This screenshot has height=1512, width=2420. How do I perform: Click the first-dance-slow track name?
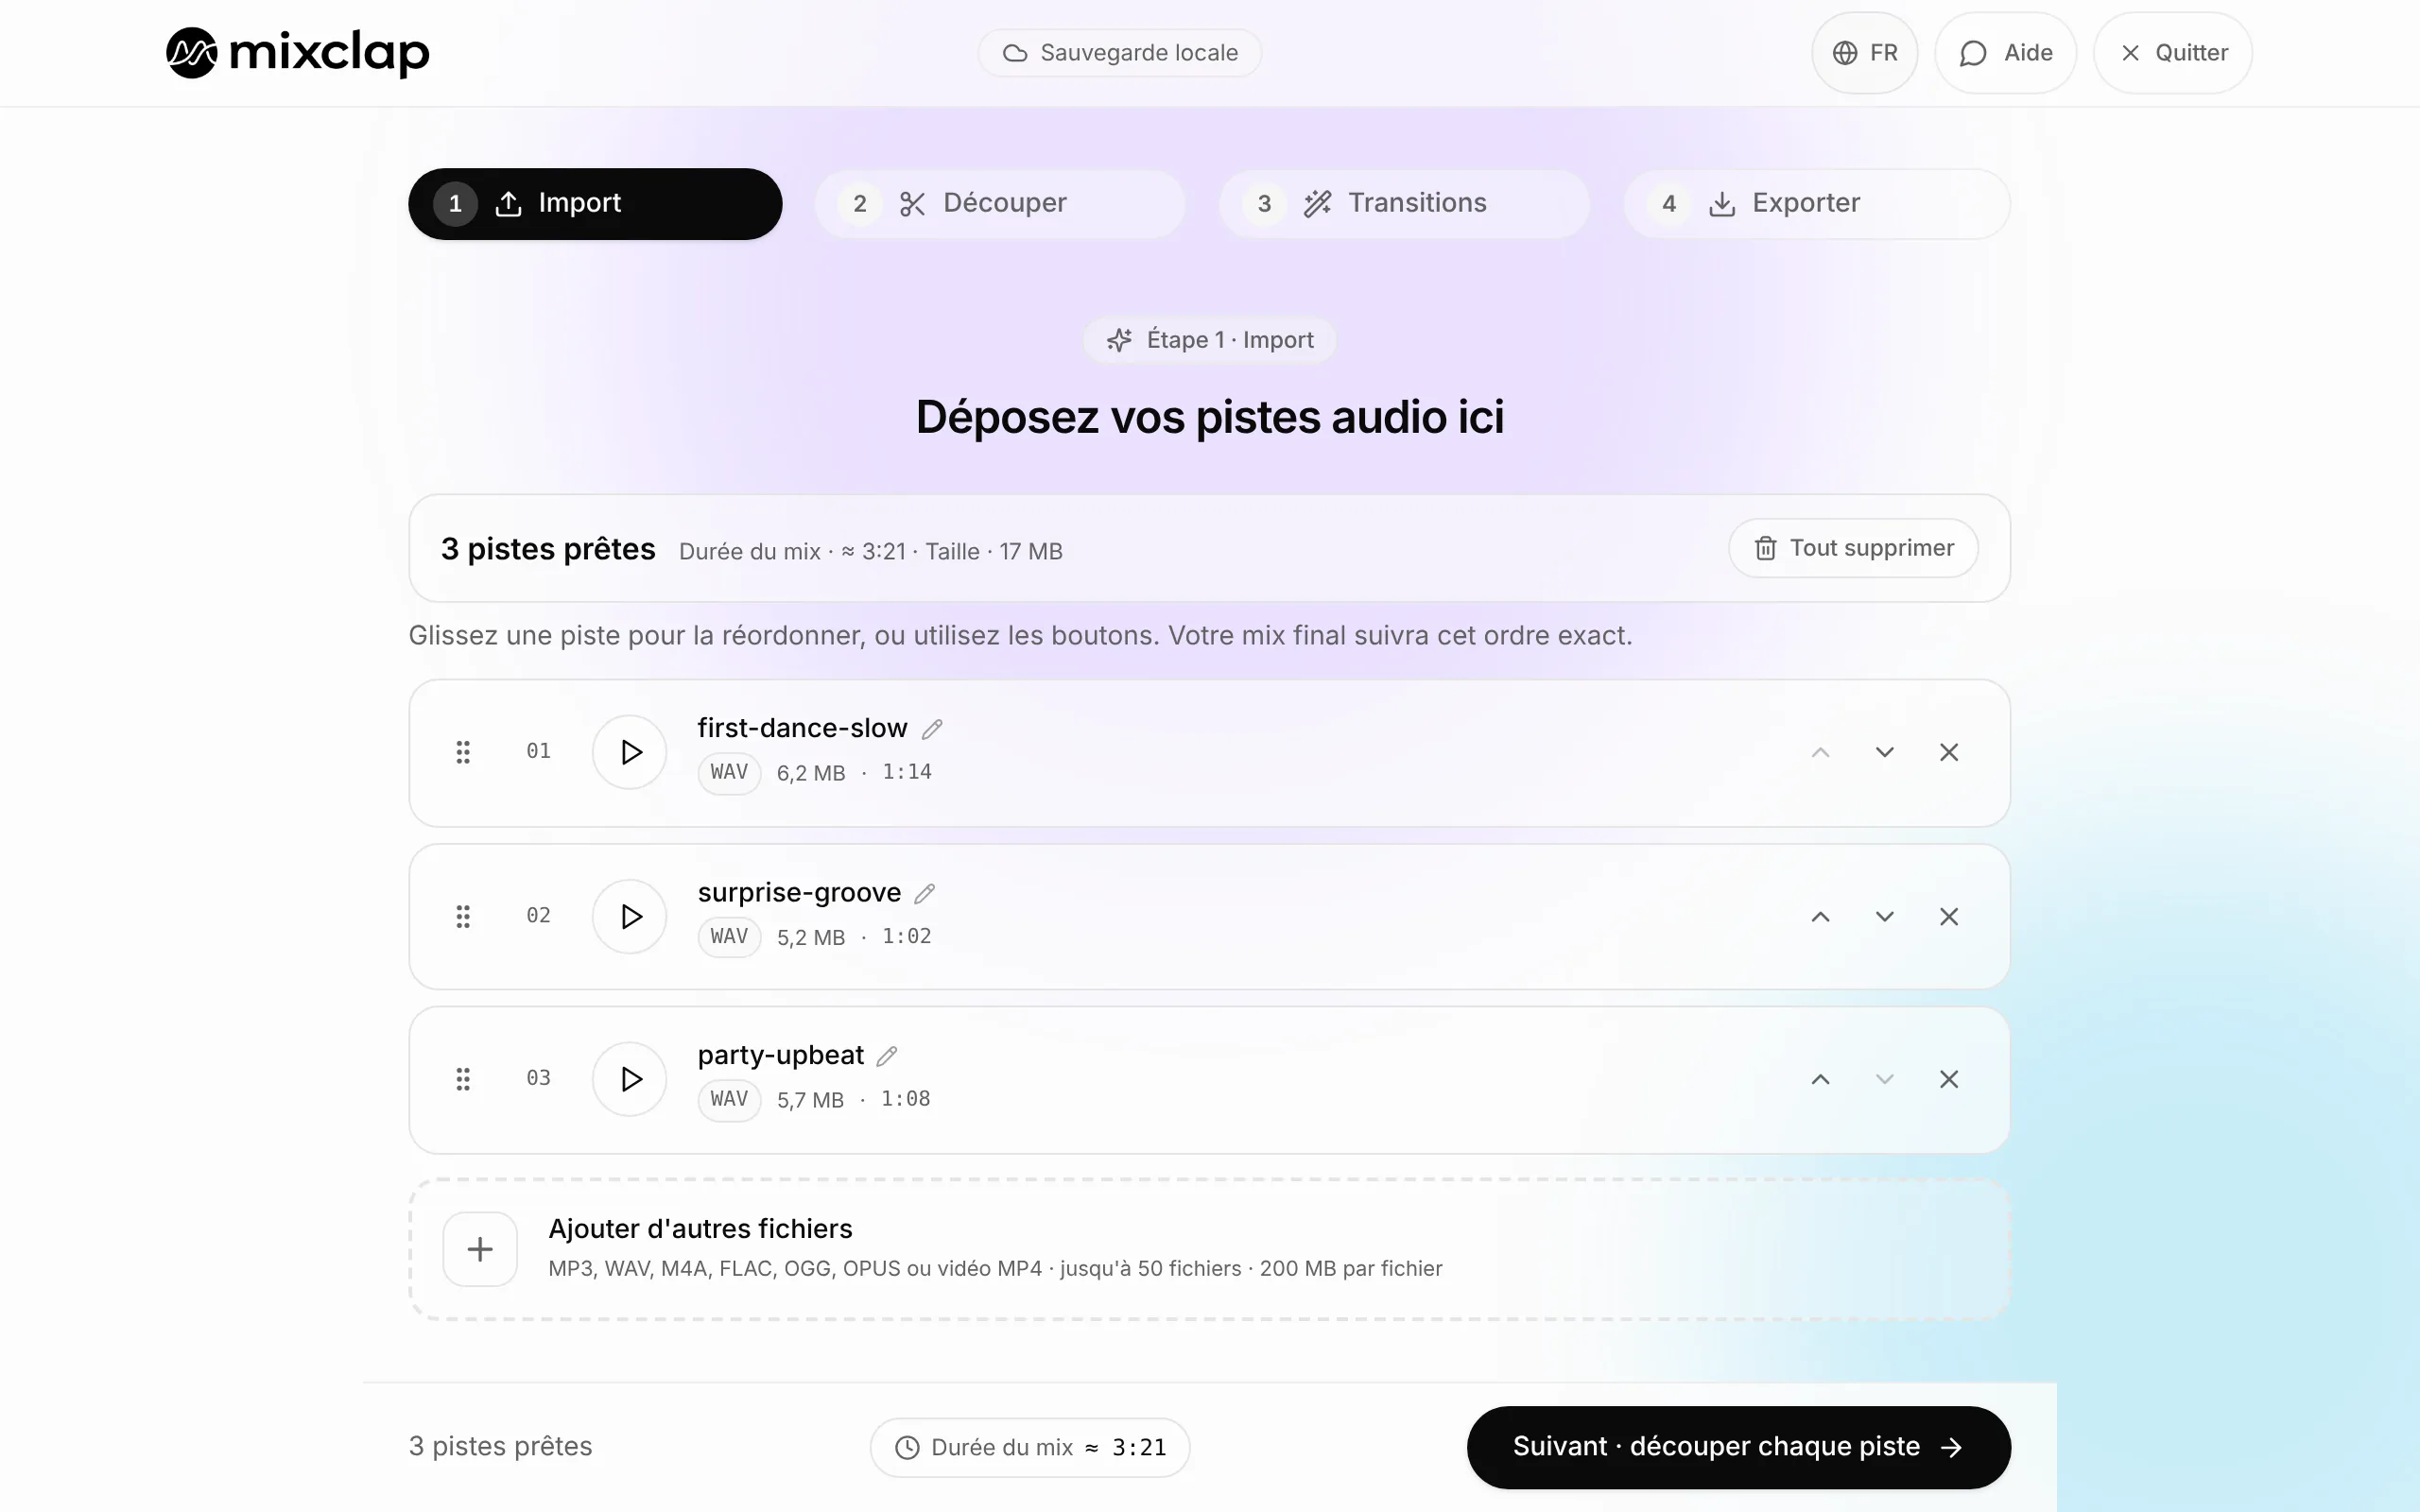point(802,728)
